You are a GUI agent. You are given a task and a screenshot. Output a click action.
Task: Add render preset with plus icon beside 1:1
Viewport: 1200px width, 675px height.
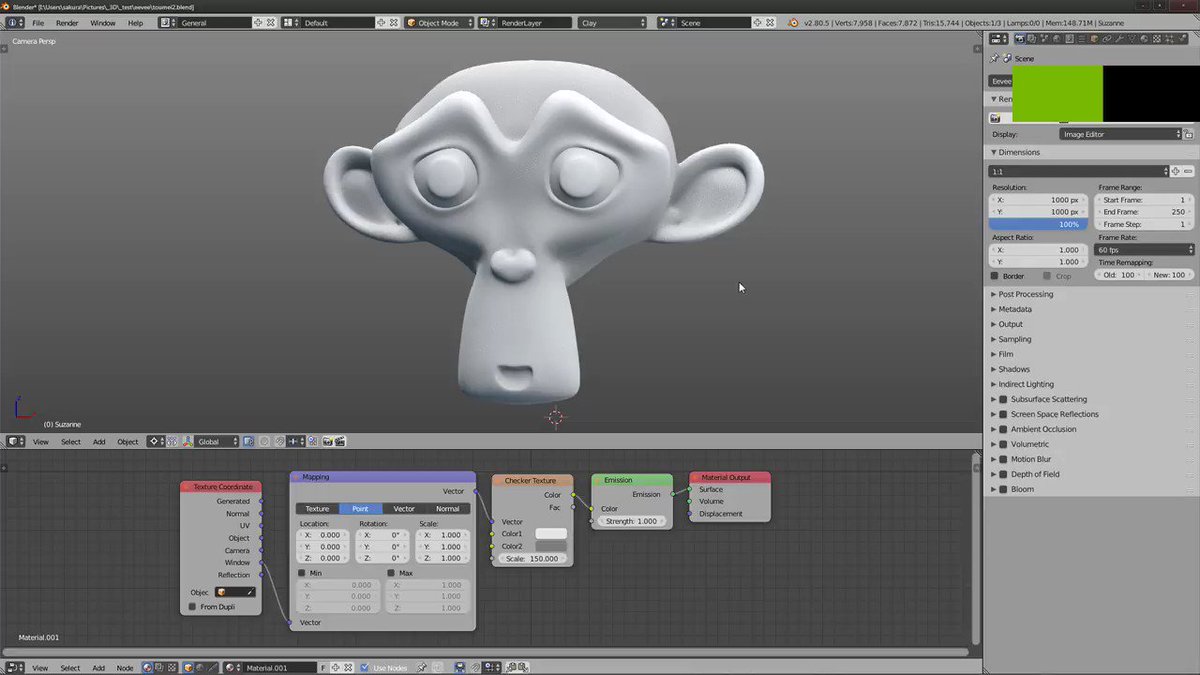tap(1175, 171)
